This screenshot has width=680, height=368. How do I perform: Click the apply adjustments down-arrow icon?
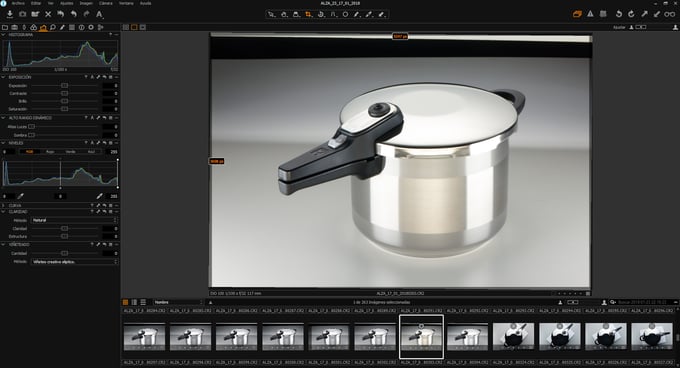coord(657,14)
